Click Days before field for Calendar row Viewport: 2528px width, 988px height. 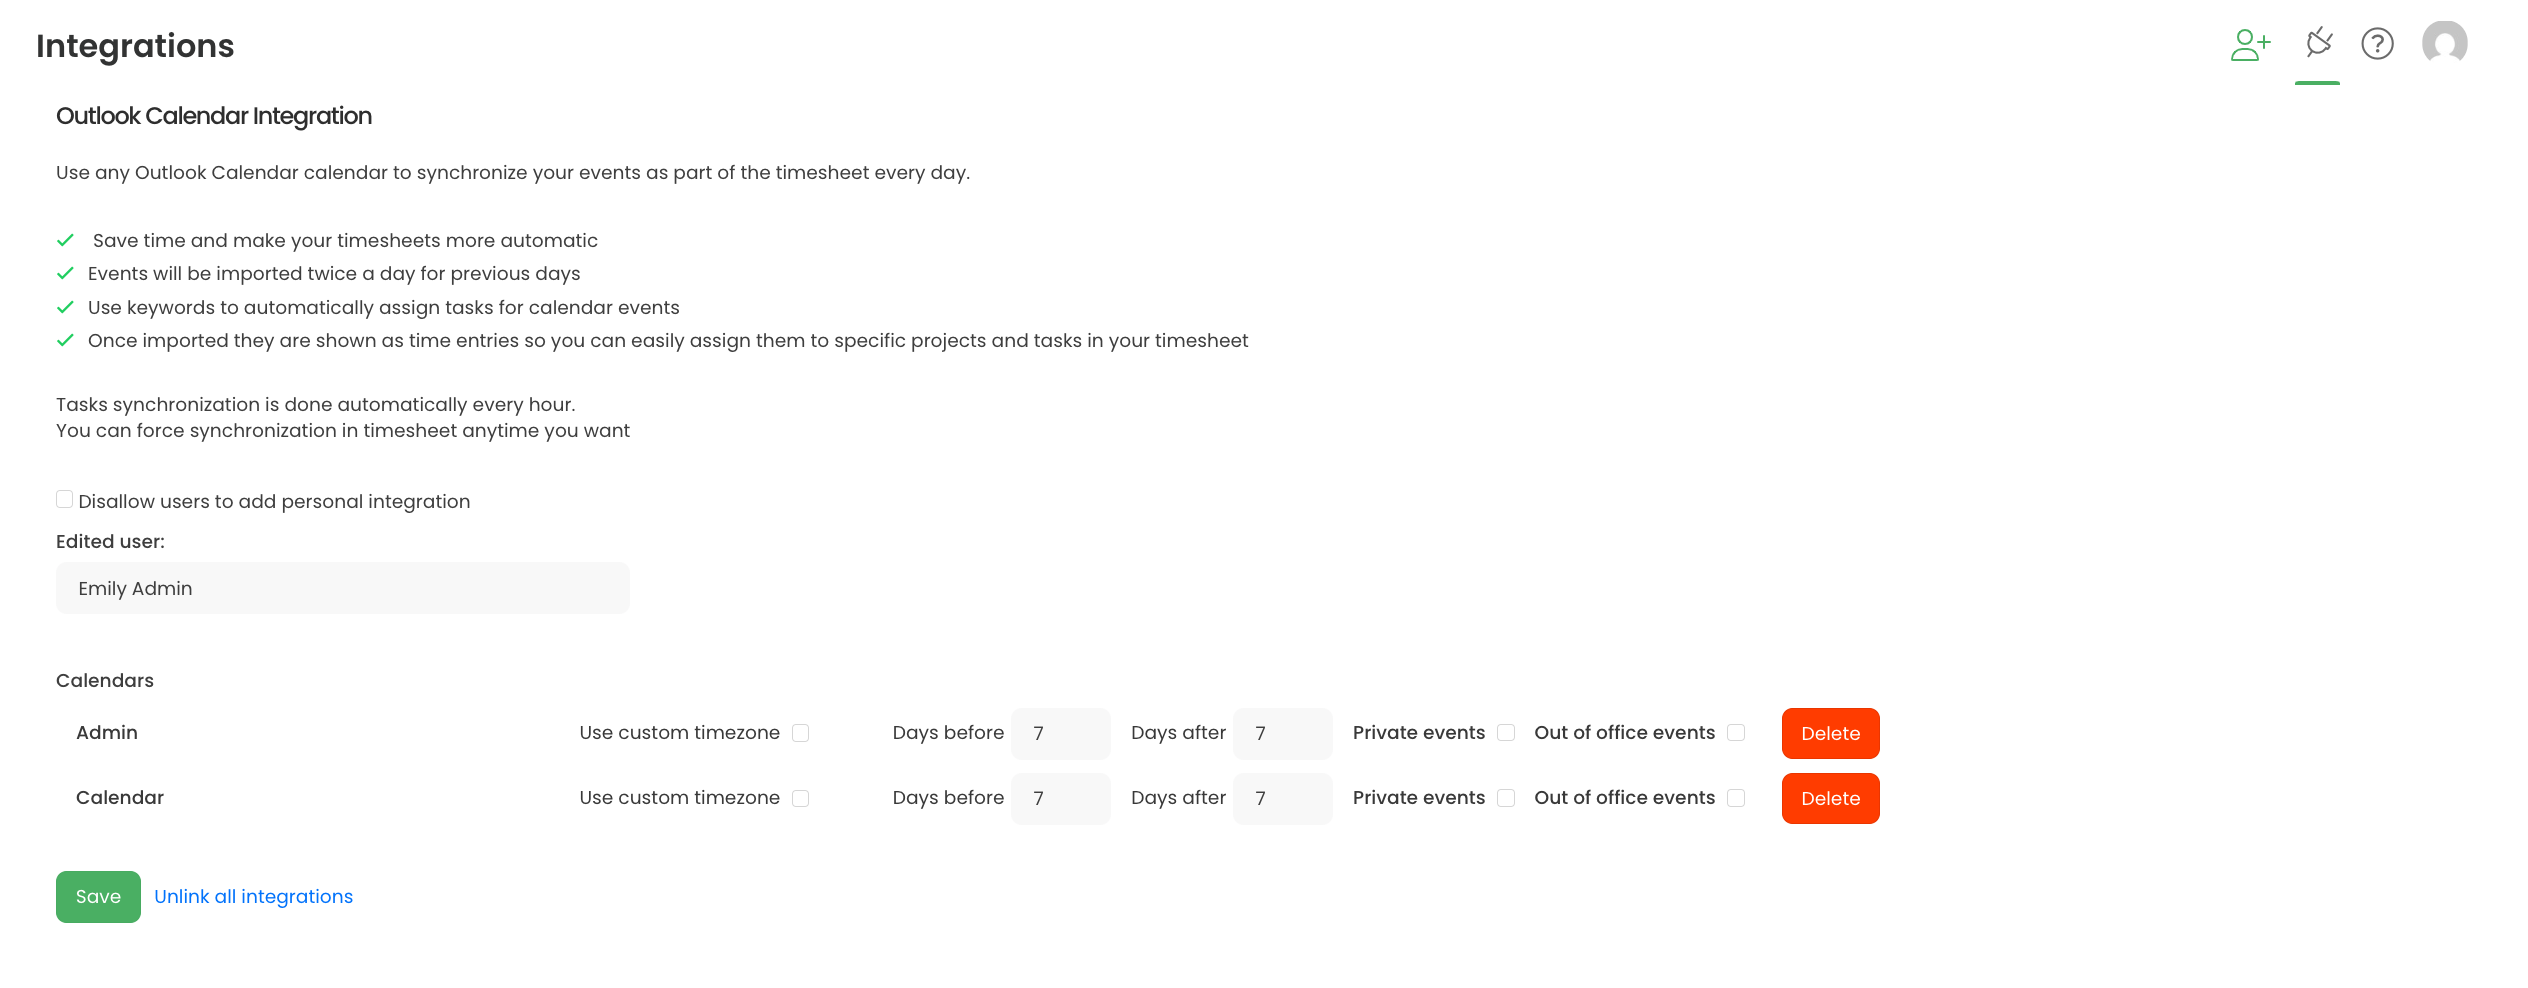(1060, 798)
